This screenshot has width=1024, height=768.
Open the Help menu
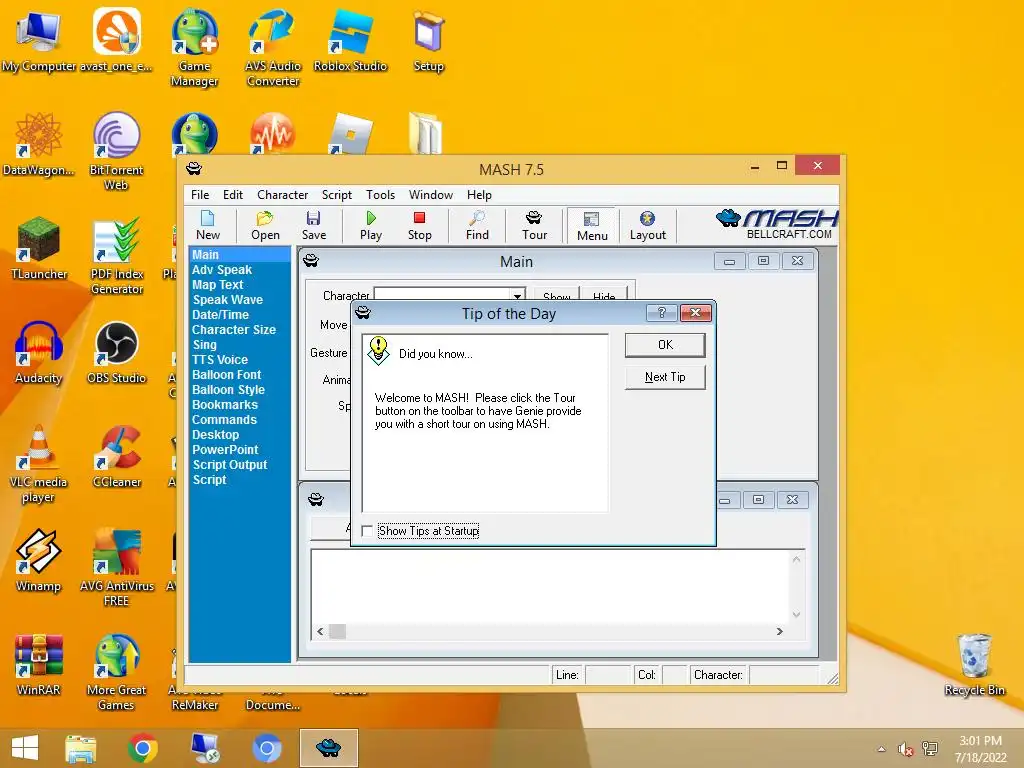(x=479, y=195)
